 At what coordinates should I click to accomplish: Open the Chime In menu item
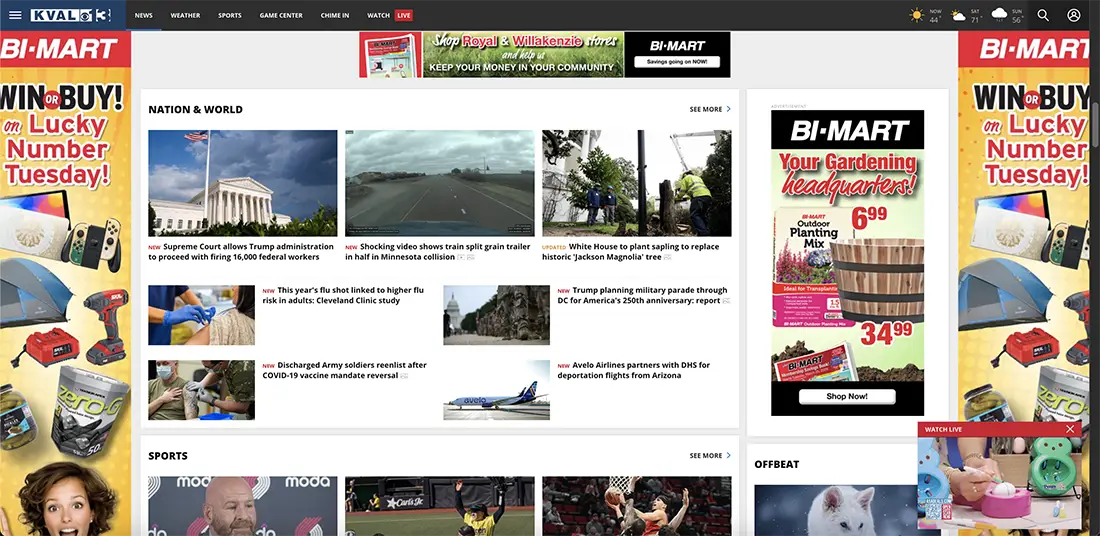pos(335,15)
